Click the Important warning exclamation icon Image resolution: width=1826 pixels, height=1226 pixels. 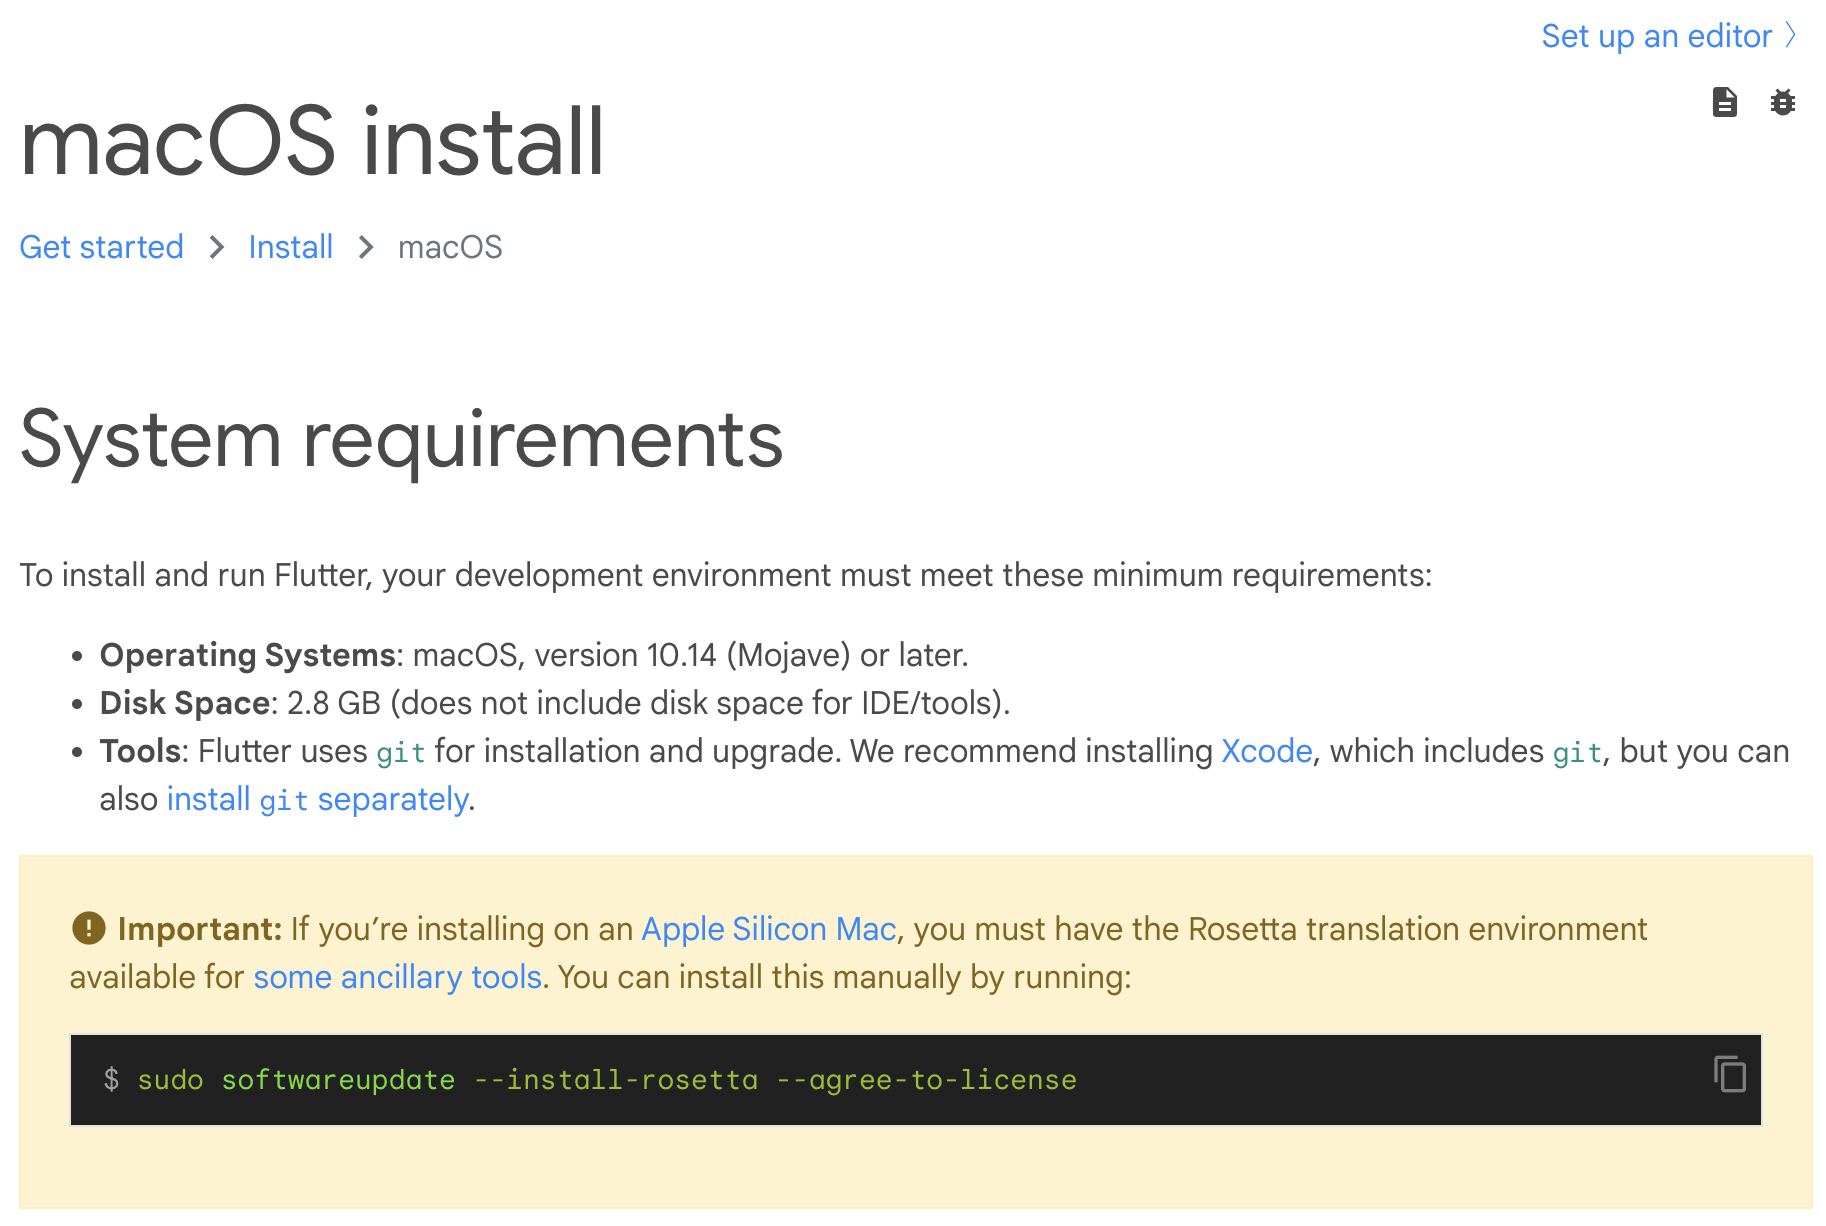tap(89, 928)
